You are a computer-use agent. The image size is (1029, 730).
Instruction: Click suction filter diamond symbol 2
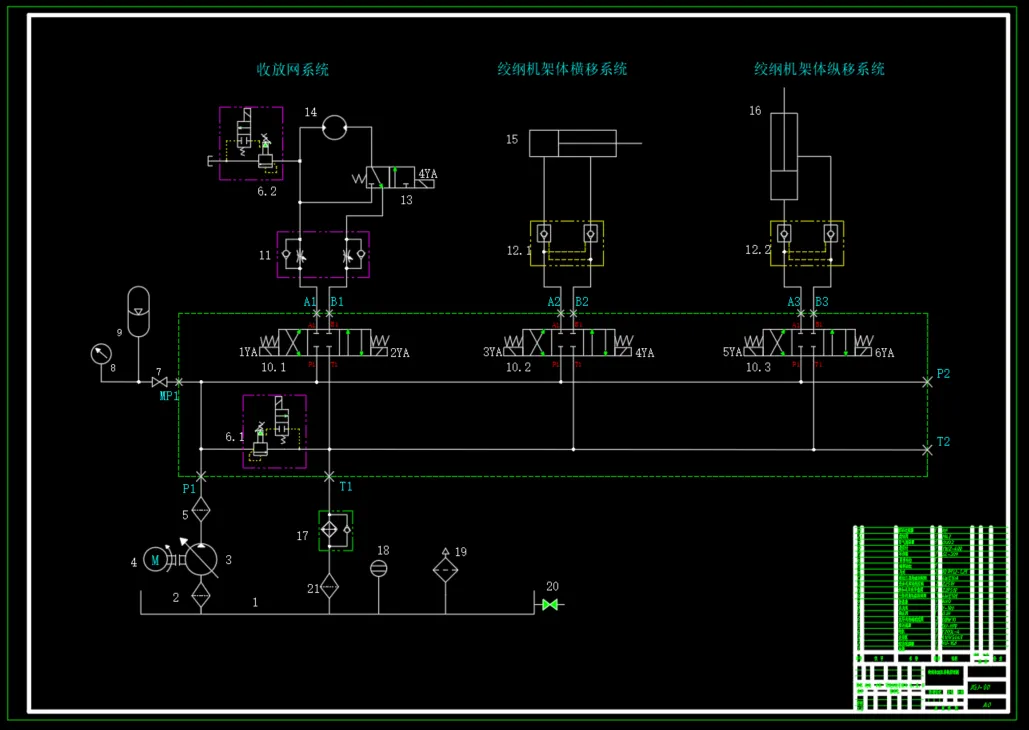point(201,596)
